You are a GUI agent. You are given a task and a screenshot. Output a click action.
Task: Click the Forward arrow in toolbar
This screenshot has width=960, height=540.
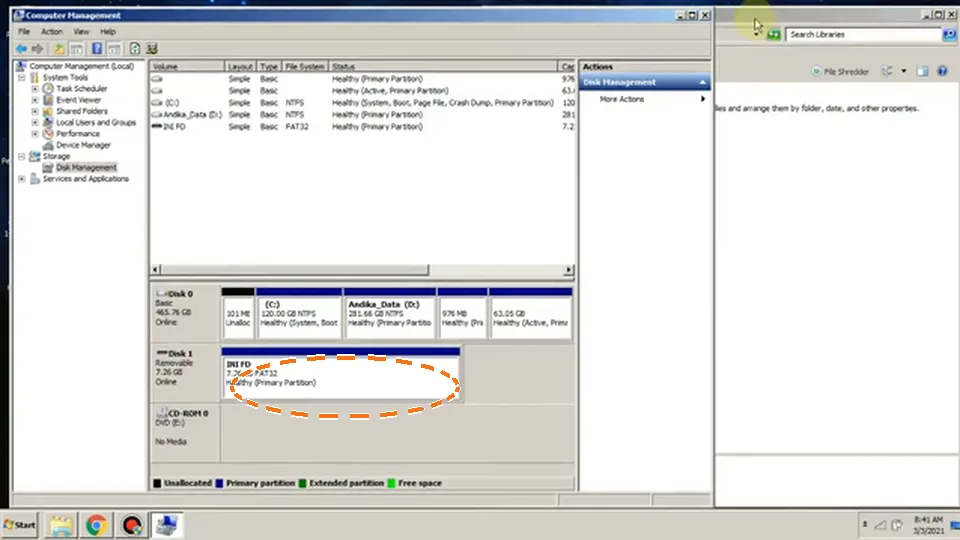(x=37, y=49)
